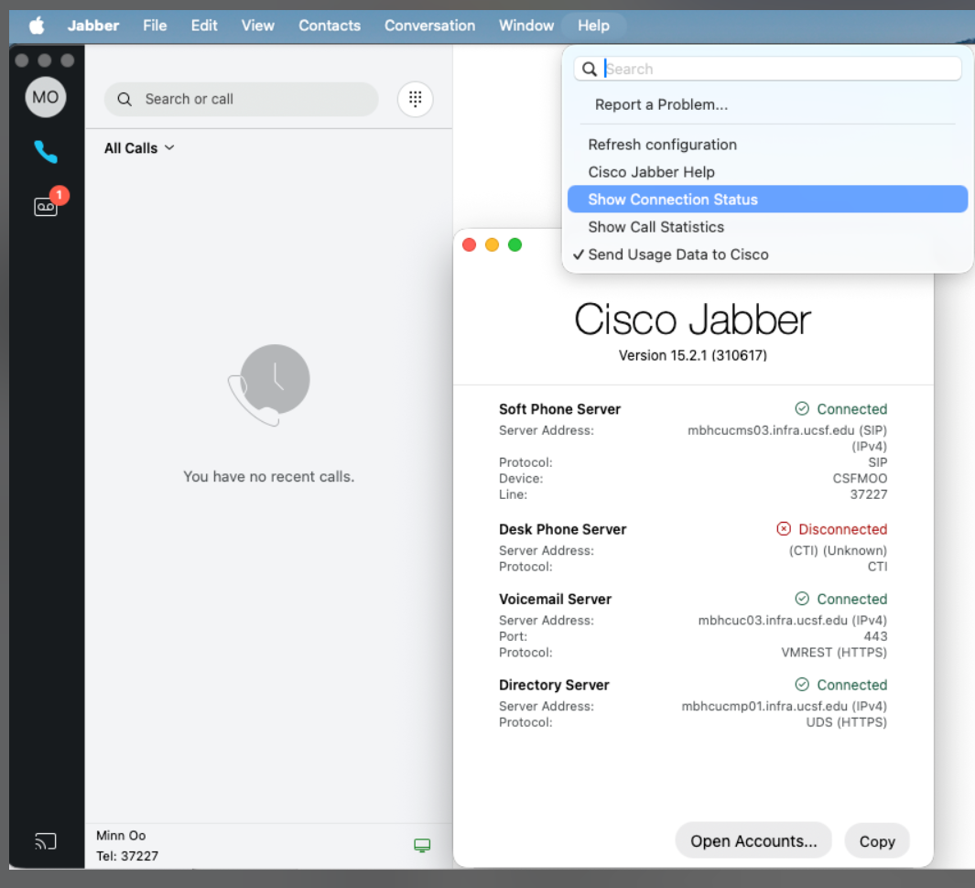Open the Contacts menu
The image size is (975, 888).
pyautogui.click(x=330, y=25)
